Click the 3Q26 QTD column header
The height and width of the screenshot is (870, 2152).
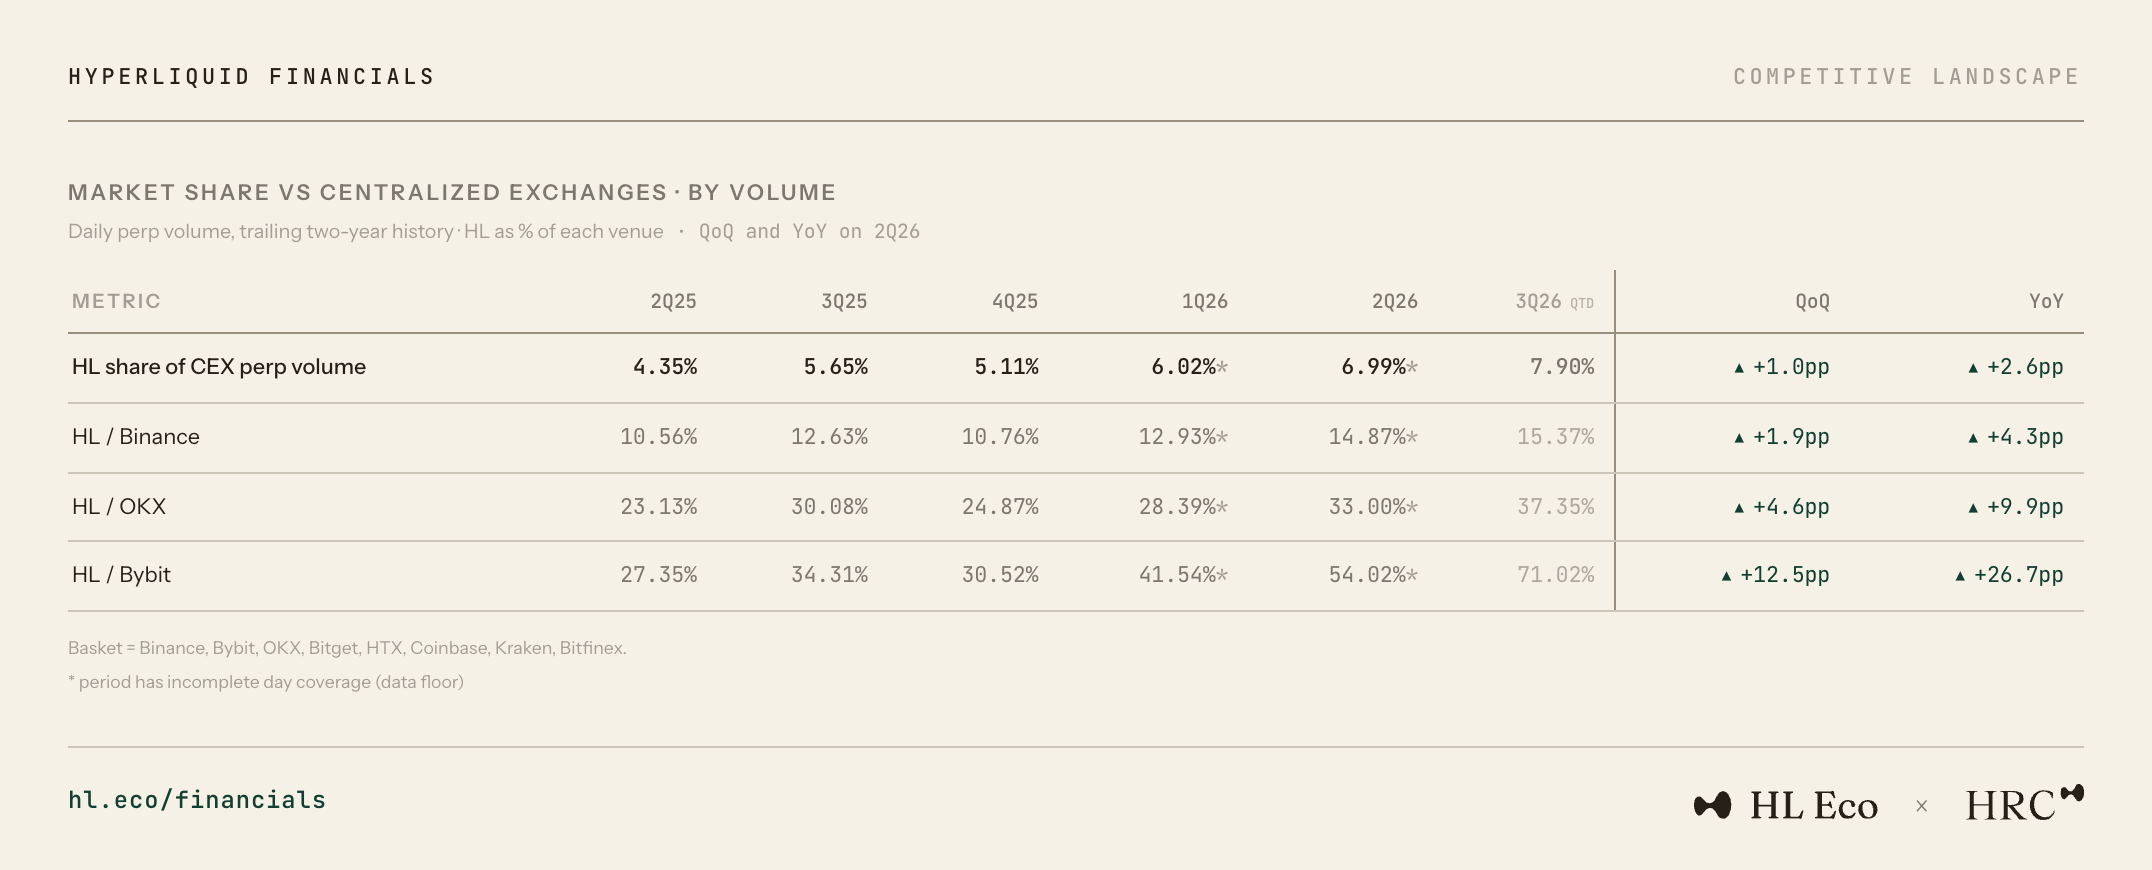[1554, 302]
